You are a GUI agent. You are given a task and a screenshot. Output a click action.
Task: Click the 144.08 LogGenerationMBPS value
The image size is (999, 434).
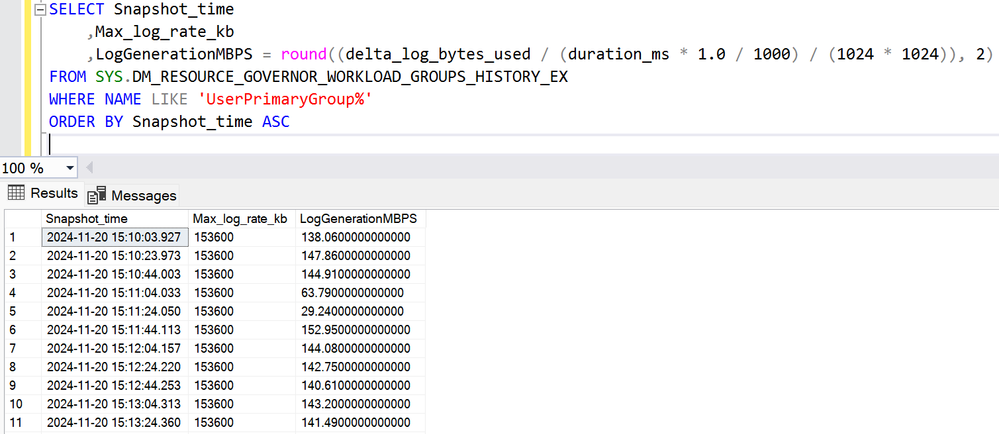pos(360,348)
